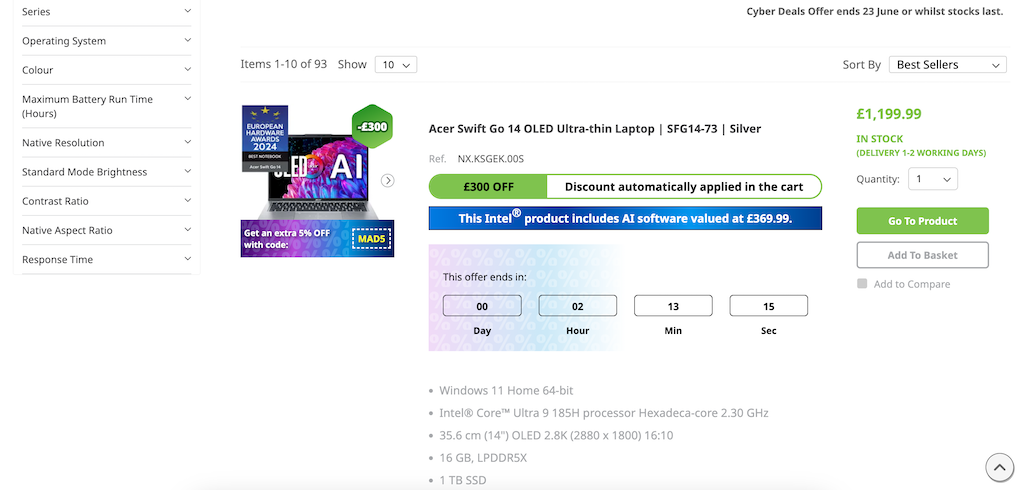
Task: Click the 14" OLED 2.8K display spec
Action: click(556, 435)
